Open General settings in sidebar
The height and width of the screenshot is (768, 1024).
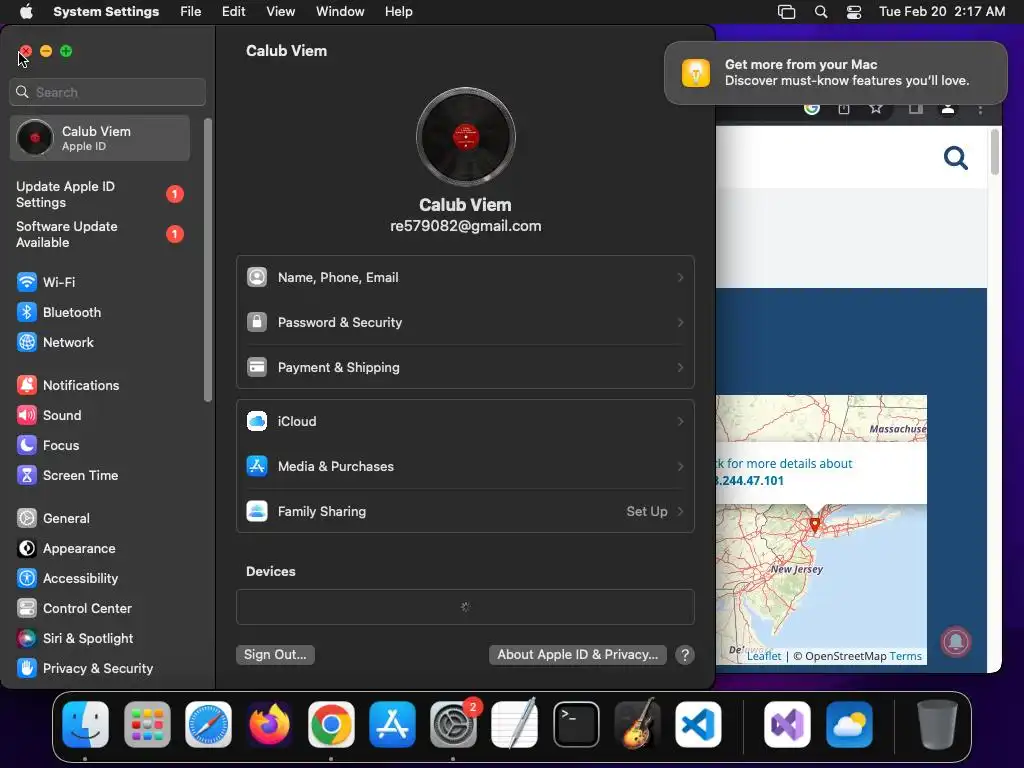(x=53, y=519)
